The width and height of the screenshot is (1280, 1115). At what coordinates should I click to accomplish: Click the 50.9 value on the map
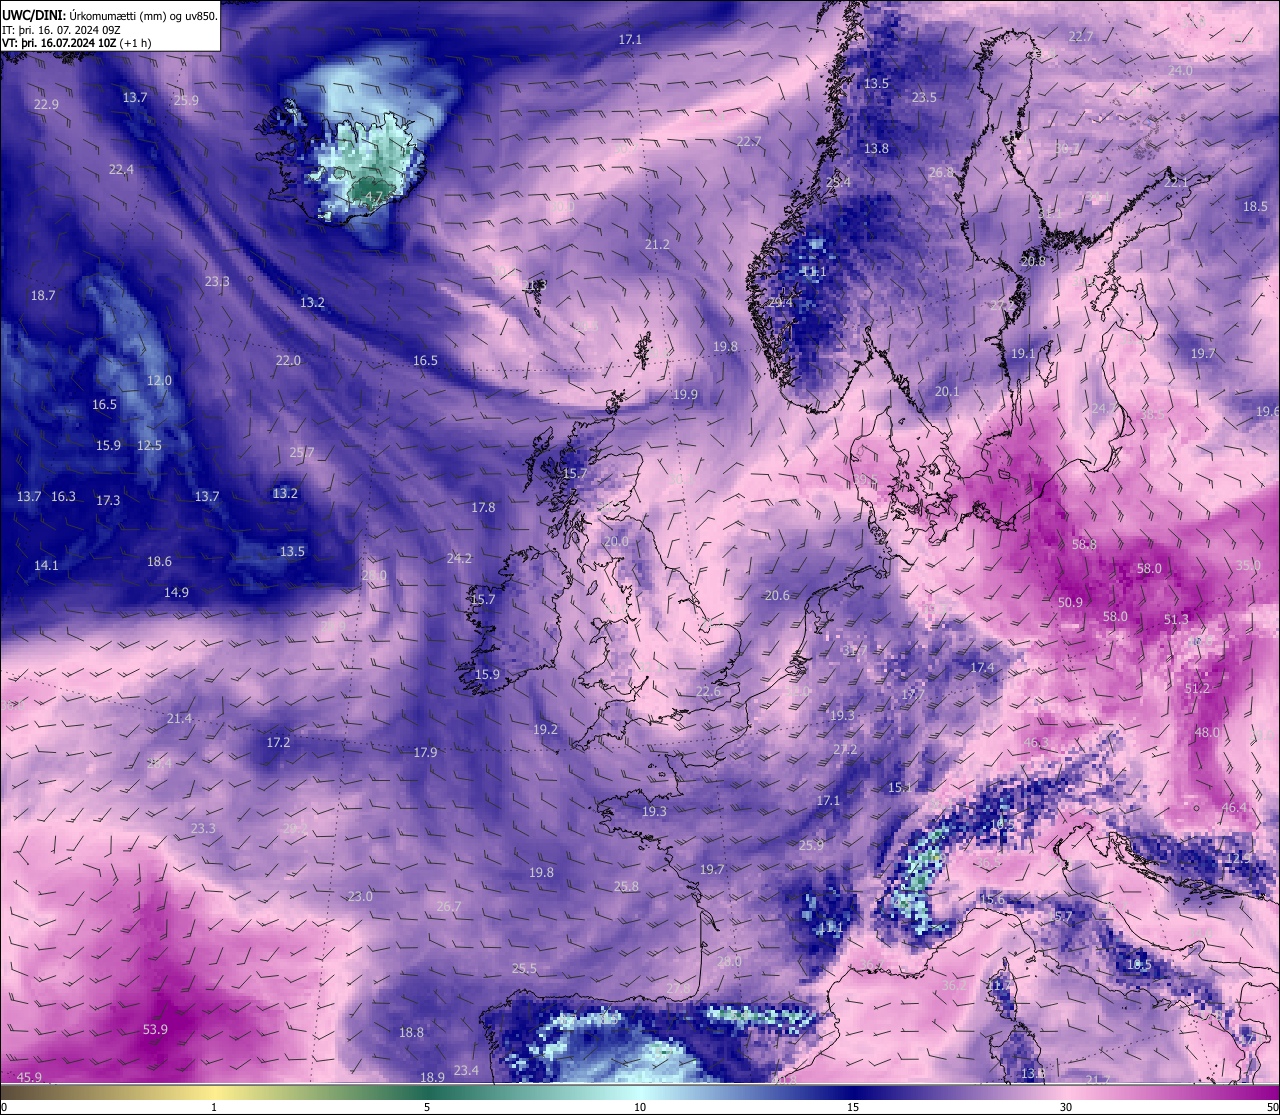tap(1070, 602)
